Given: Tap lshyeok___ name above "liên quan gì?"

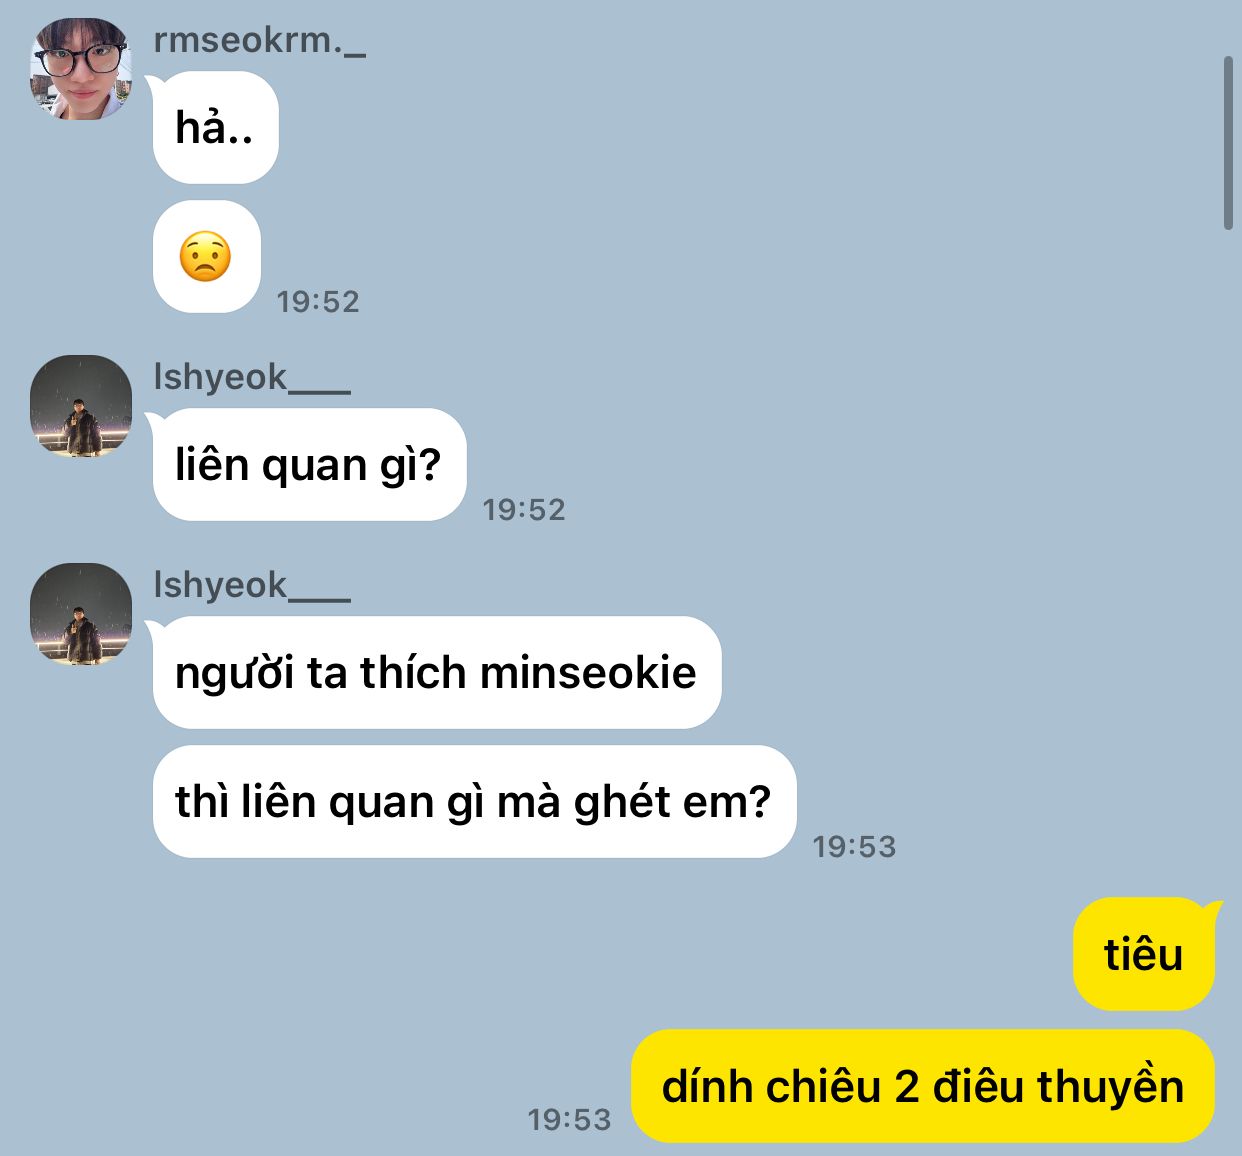Looking at the screenshot, I should (252, 377).
